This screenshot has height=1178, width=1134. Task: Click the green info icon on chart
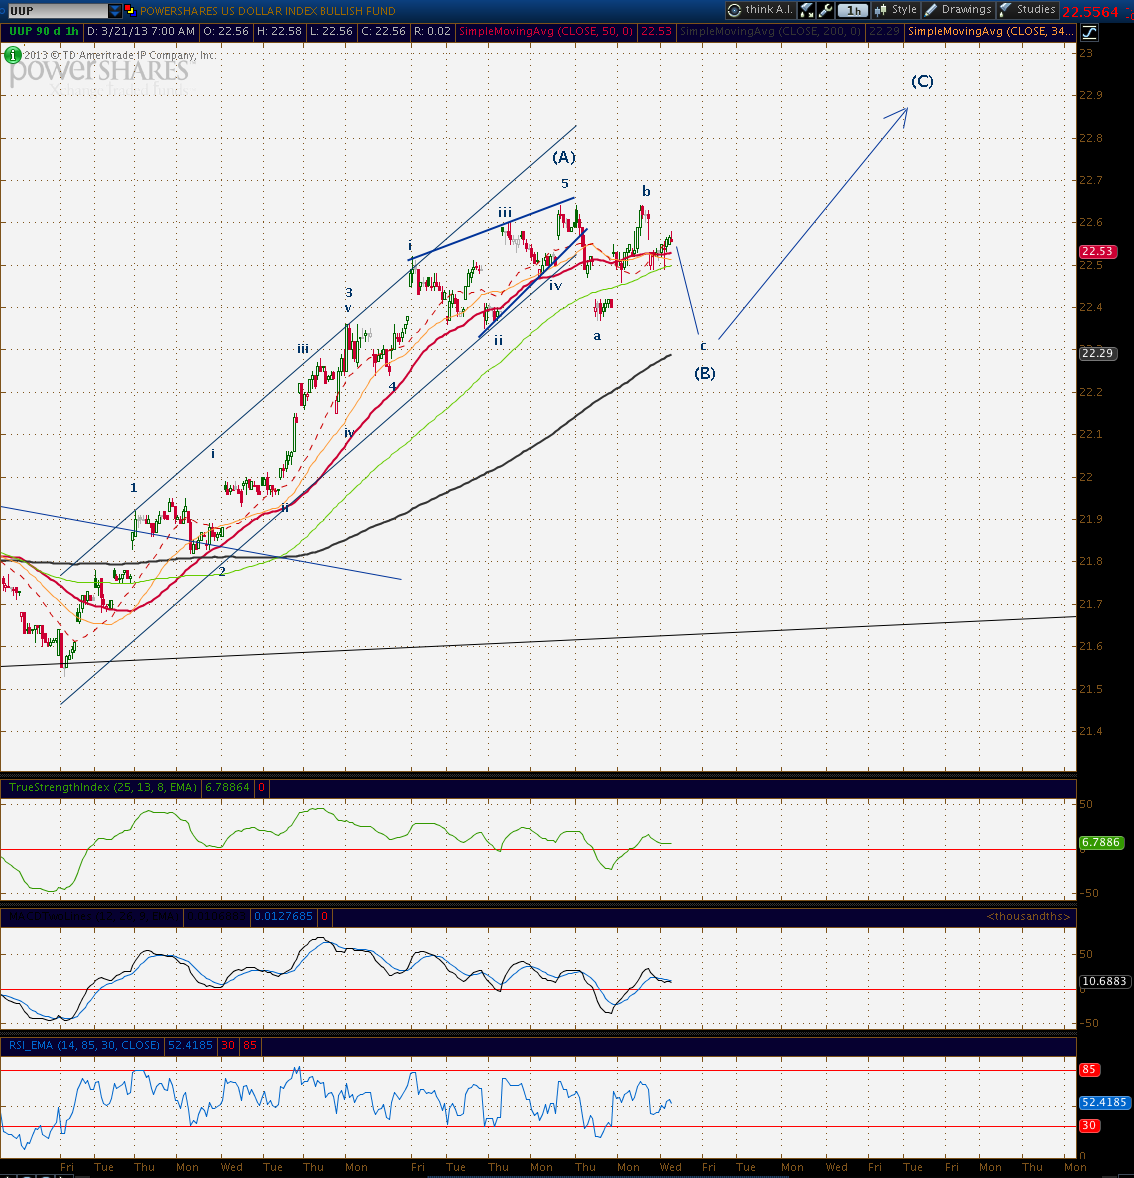pos(12,55)
